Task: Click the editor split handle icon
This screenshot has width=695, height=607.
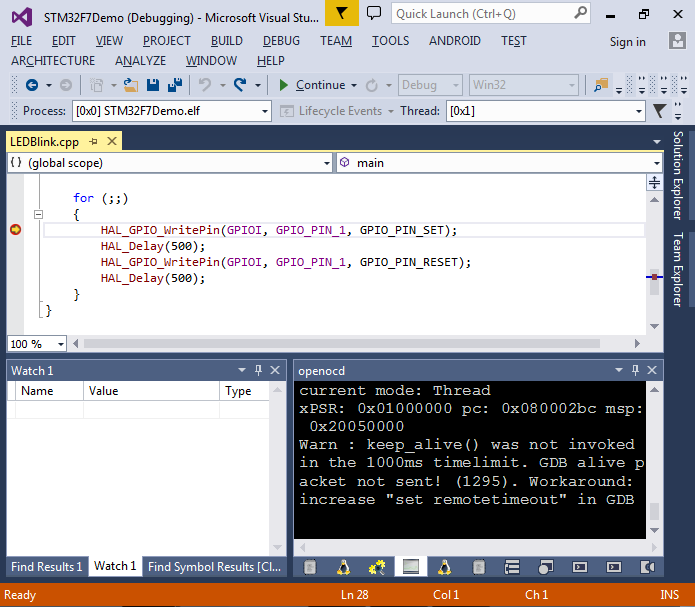Action: (x=655, y=182)
